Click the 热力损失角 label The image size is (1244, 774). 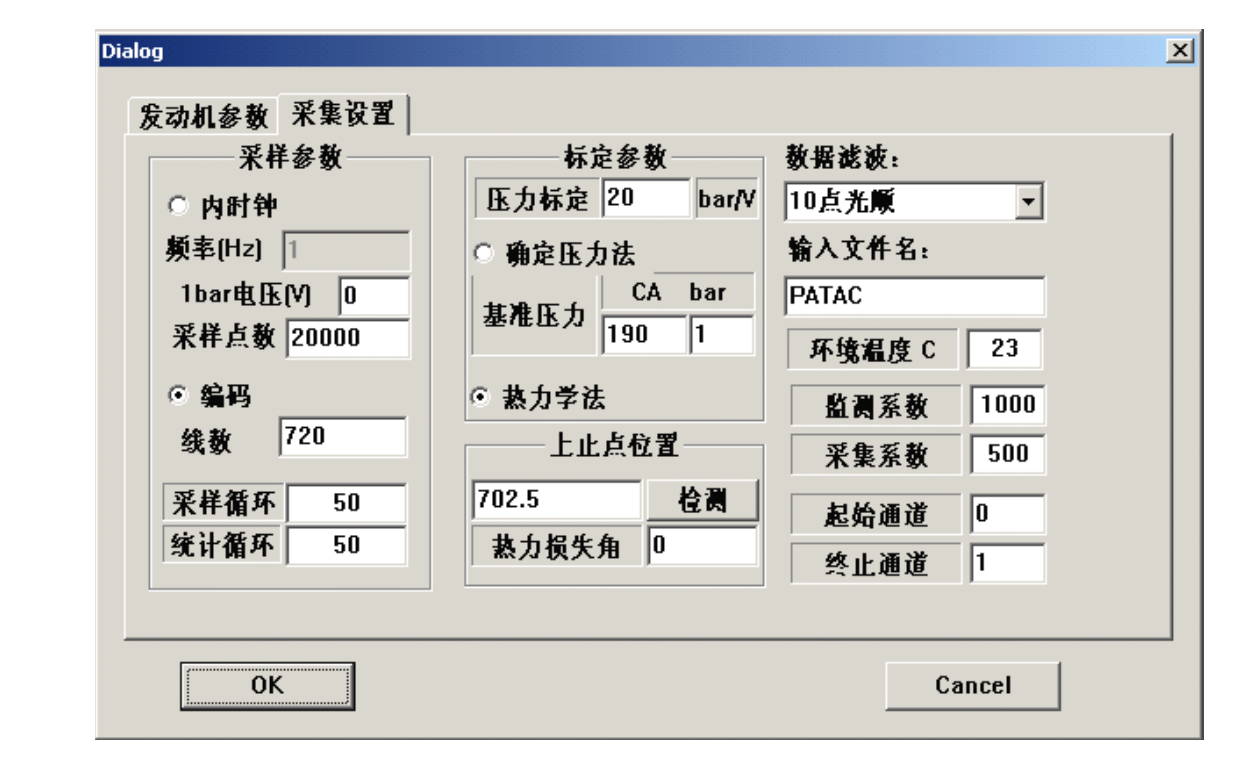pos(557,546)
